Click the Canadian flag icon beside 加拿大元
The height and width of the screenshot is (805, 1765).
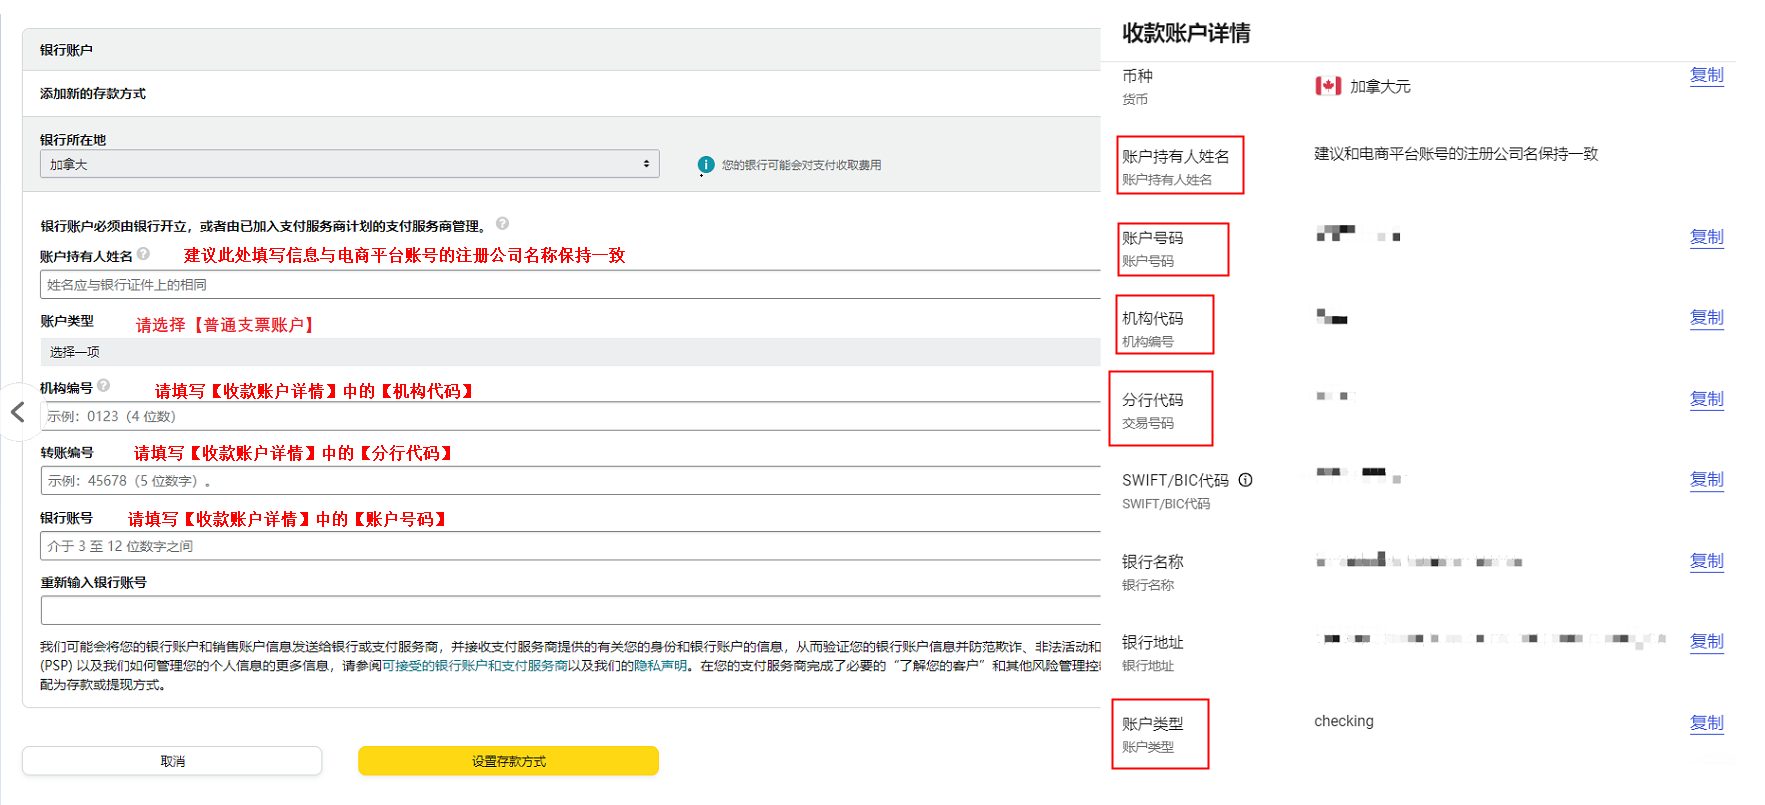pos(1328,86)
